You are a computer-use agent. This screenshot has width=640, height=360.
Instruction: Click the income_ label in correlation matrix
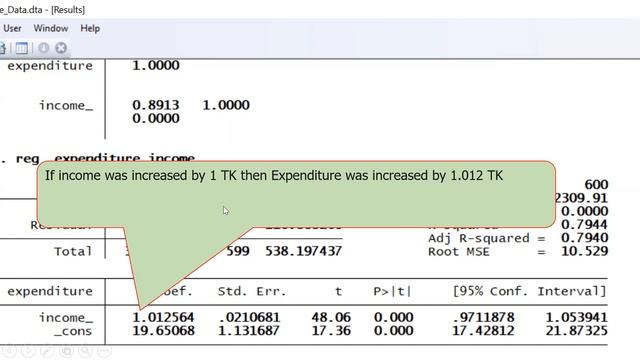[66, 105]
